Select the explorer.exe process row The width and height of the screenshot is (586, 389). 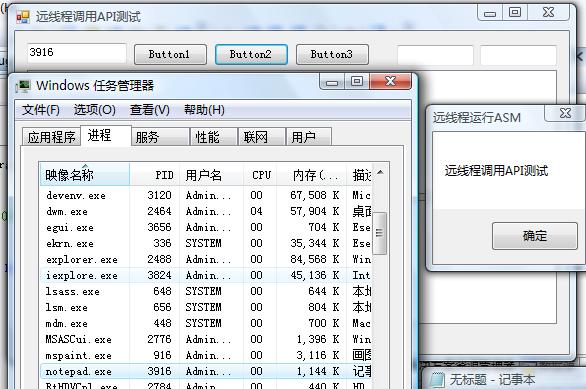[x=206, y=259]
